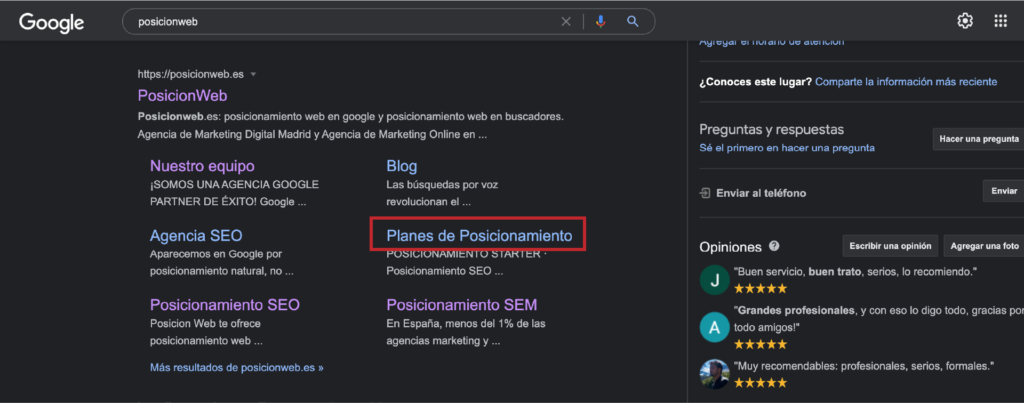
Task: Click the https://posicionweb.es URL text
Action: click(x=191, y=74)
